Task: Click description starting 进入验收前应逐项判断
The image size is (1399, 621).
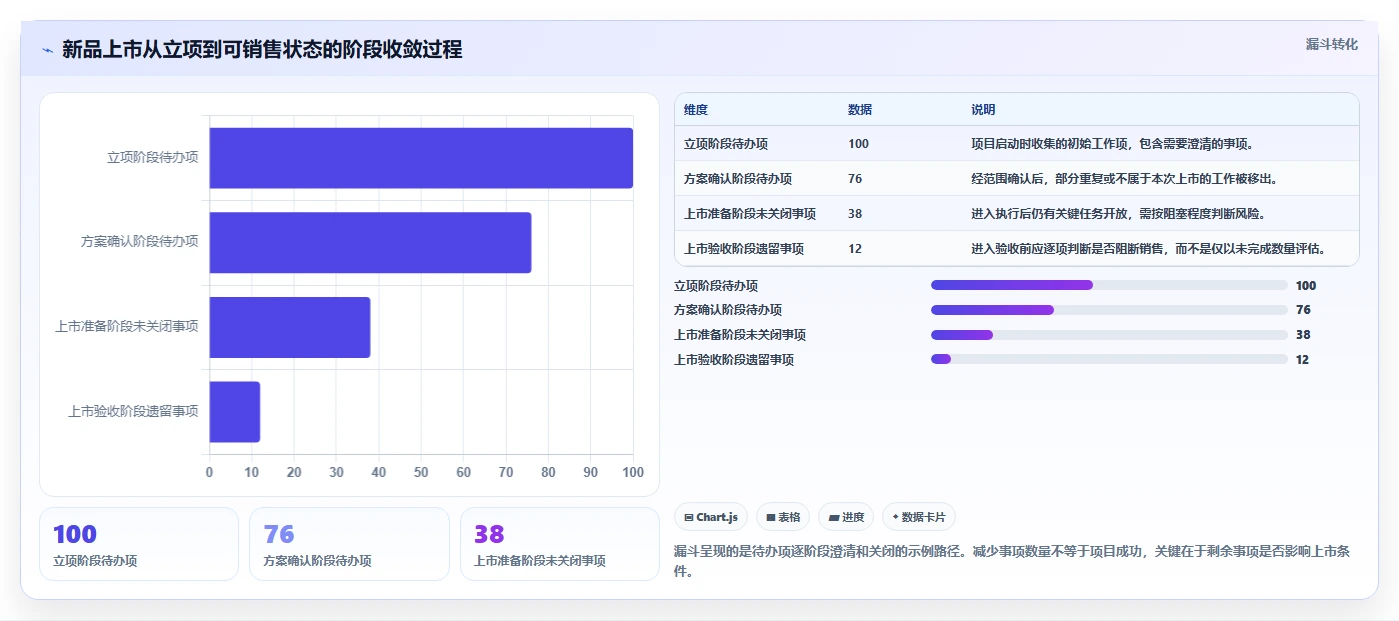Action: (x=1149, y=249)
